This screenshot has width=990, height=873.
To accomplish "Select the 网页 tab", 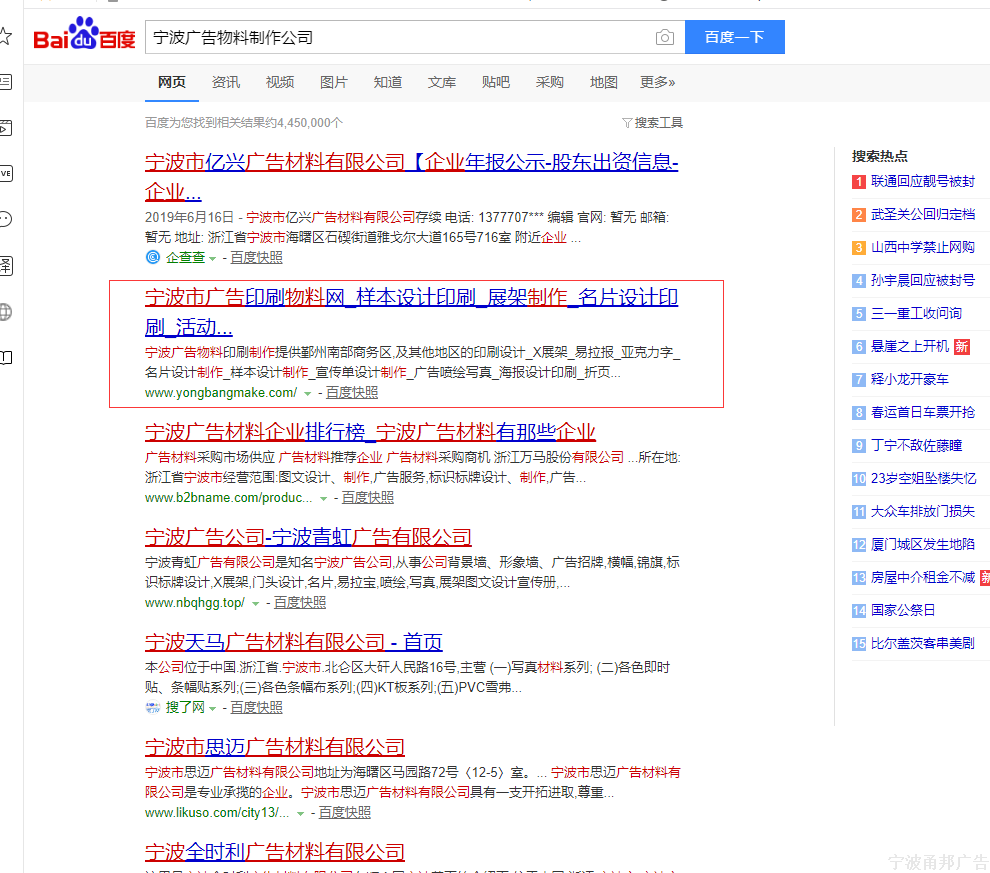I will [x=172, y=82].
